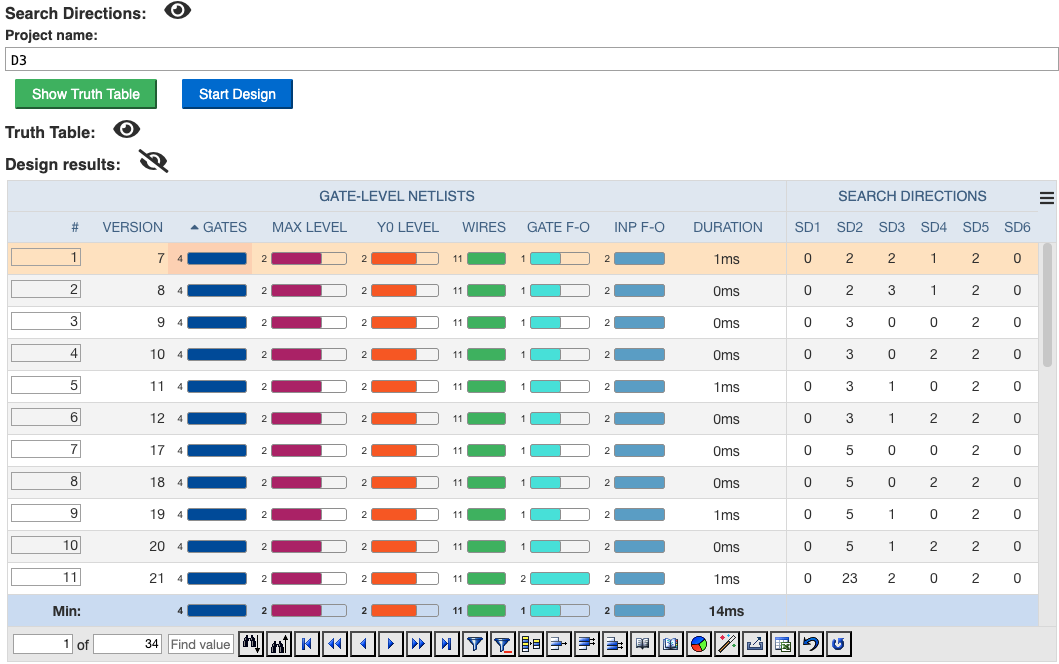Image resolution: width=1059 pixels, height=664 pixels.
Task: Jump to the first record
Action: (307, 644)
